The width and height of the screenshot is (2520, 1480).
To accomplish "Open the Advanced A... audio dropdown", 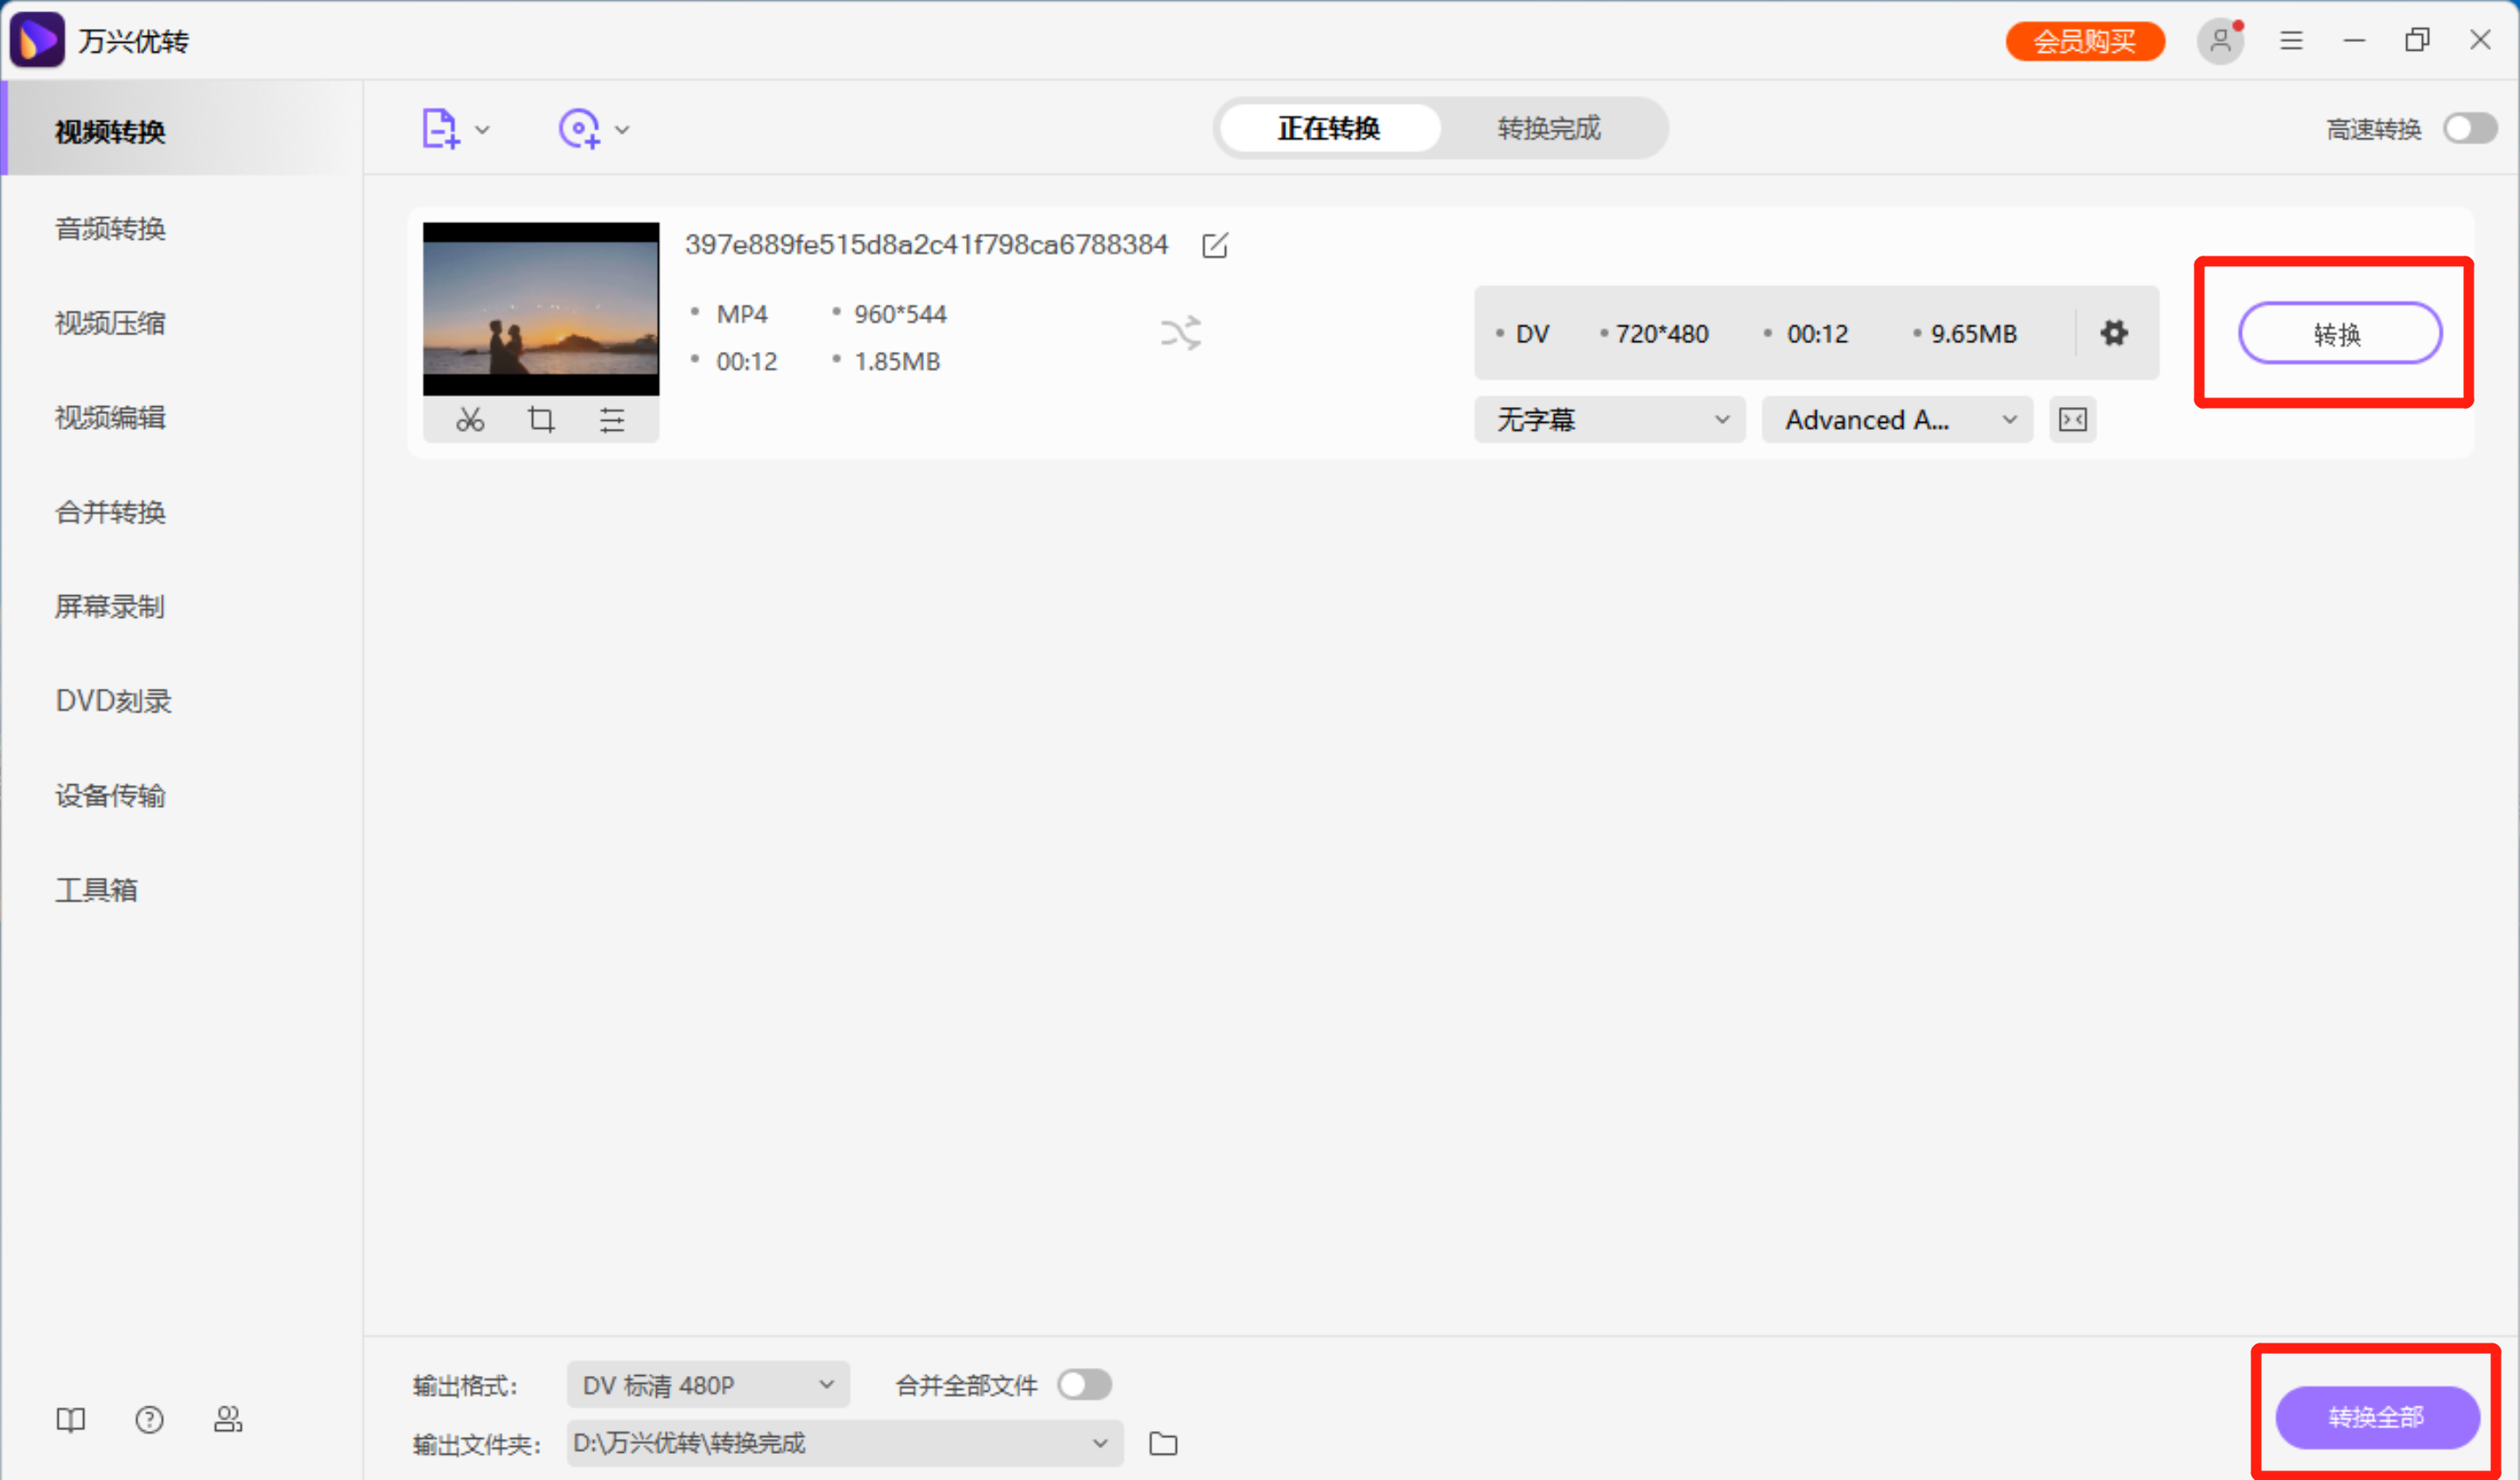I will coord(1896,419).
